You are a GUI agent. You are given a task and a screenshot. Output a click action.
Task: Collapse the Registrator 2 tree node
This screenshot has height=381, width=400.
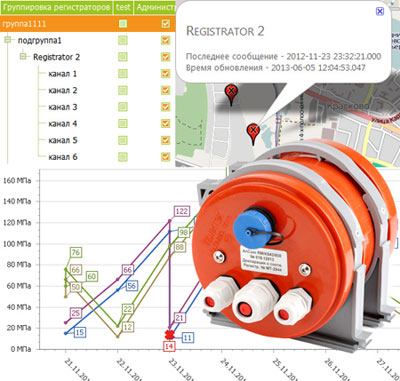[x=23, y=57]
